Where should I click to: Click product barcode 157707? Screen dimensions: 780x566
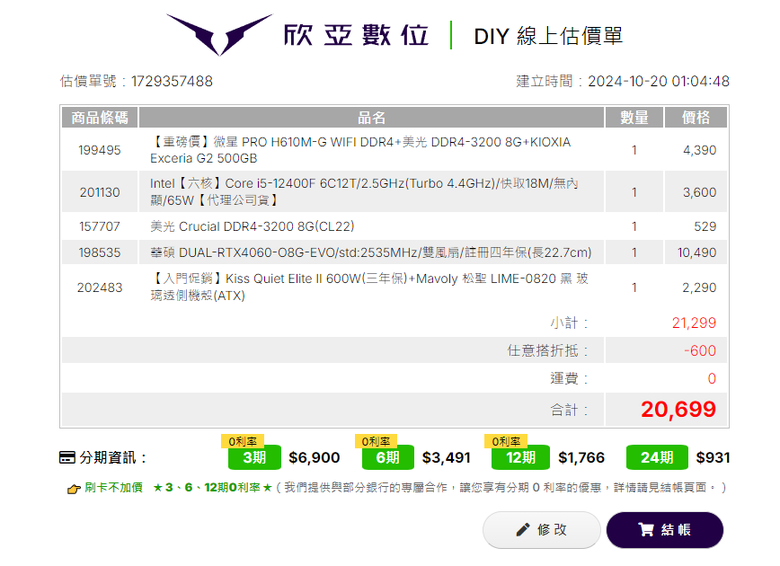click(99, 227)
